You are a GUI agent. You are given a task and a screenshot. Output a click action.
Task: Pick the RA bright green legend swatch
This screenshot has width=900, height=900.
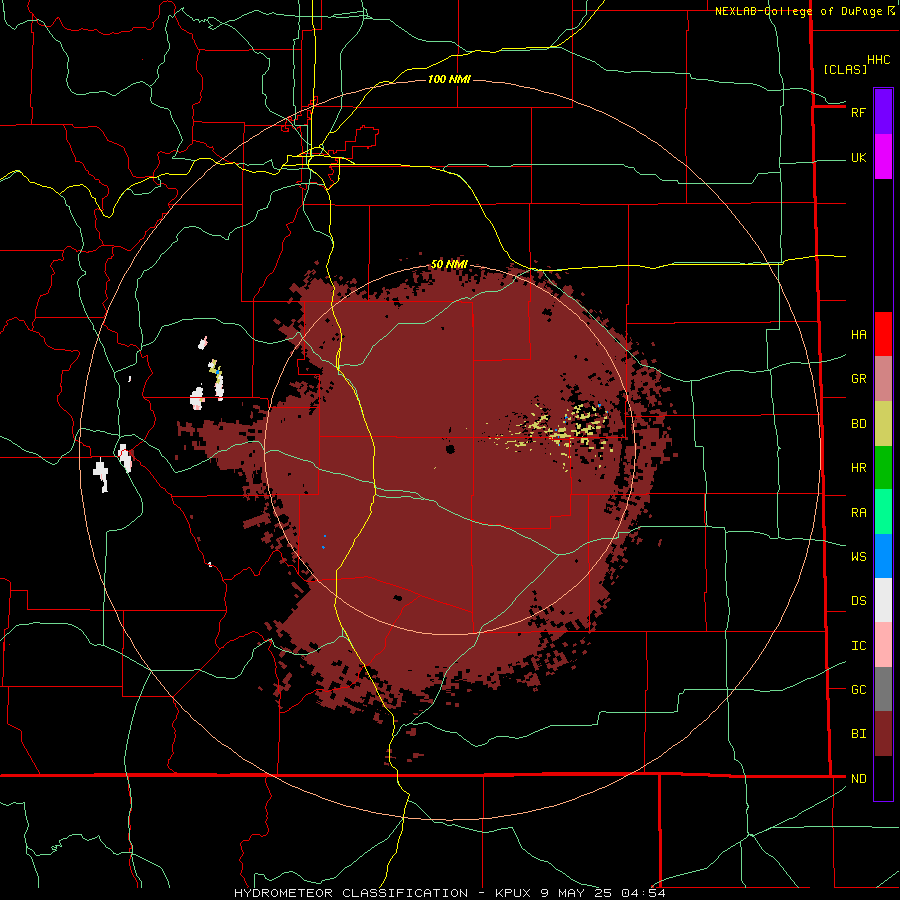coord(883,512)
